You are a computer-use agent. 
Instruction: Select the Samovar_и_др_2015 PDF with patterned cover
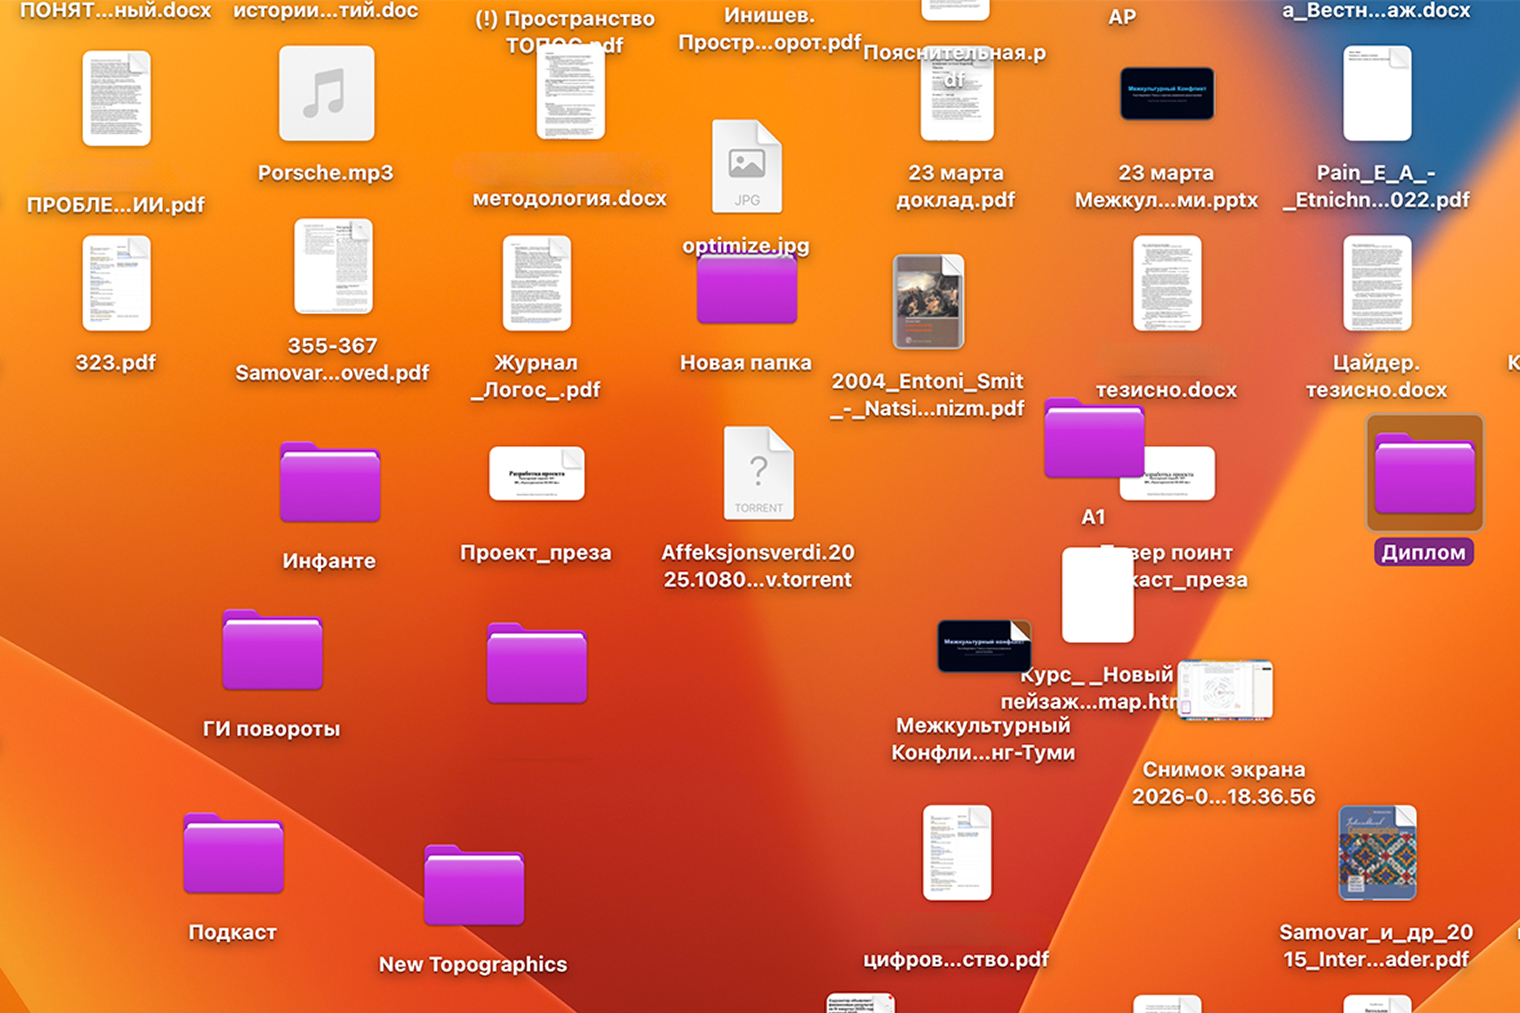pyautogui.click(x=1377, y=853)
